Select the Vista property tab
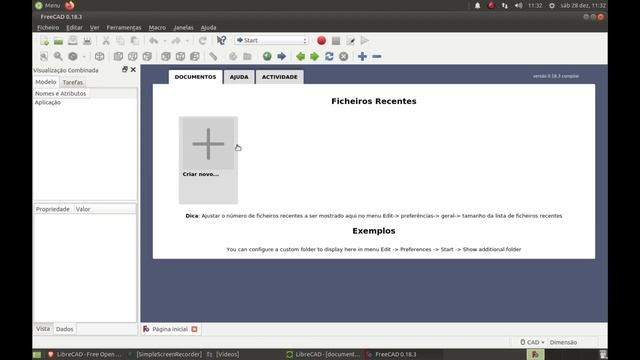The height and width of the screenshot is (360, 640). (43, 329)
